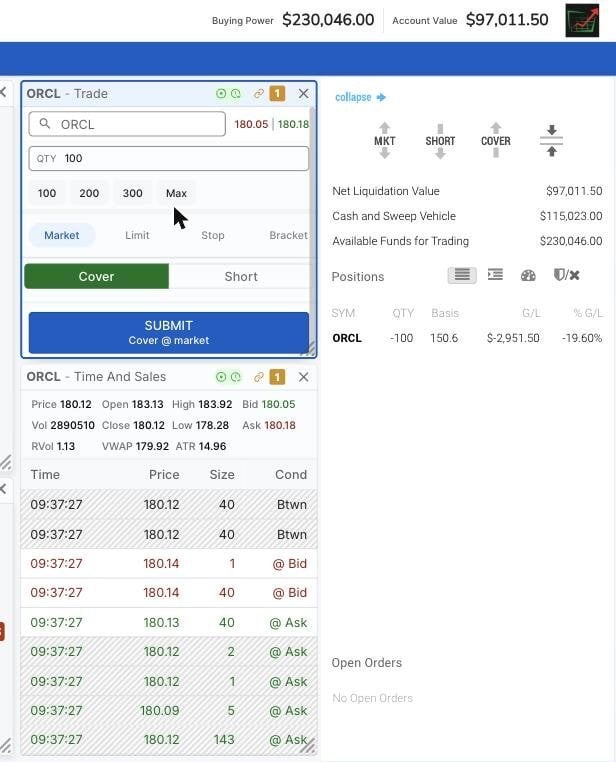Sort time and sales by Size column

point(222,474)
